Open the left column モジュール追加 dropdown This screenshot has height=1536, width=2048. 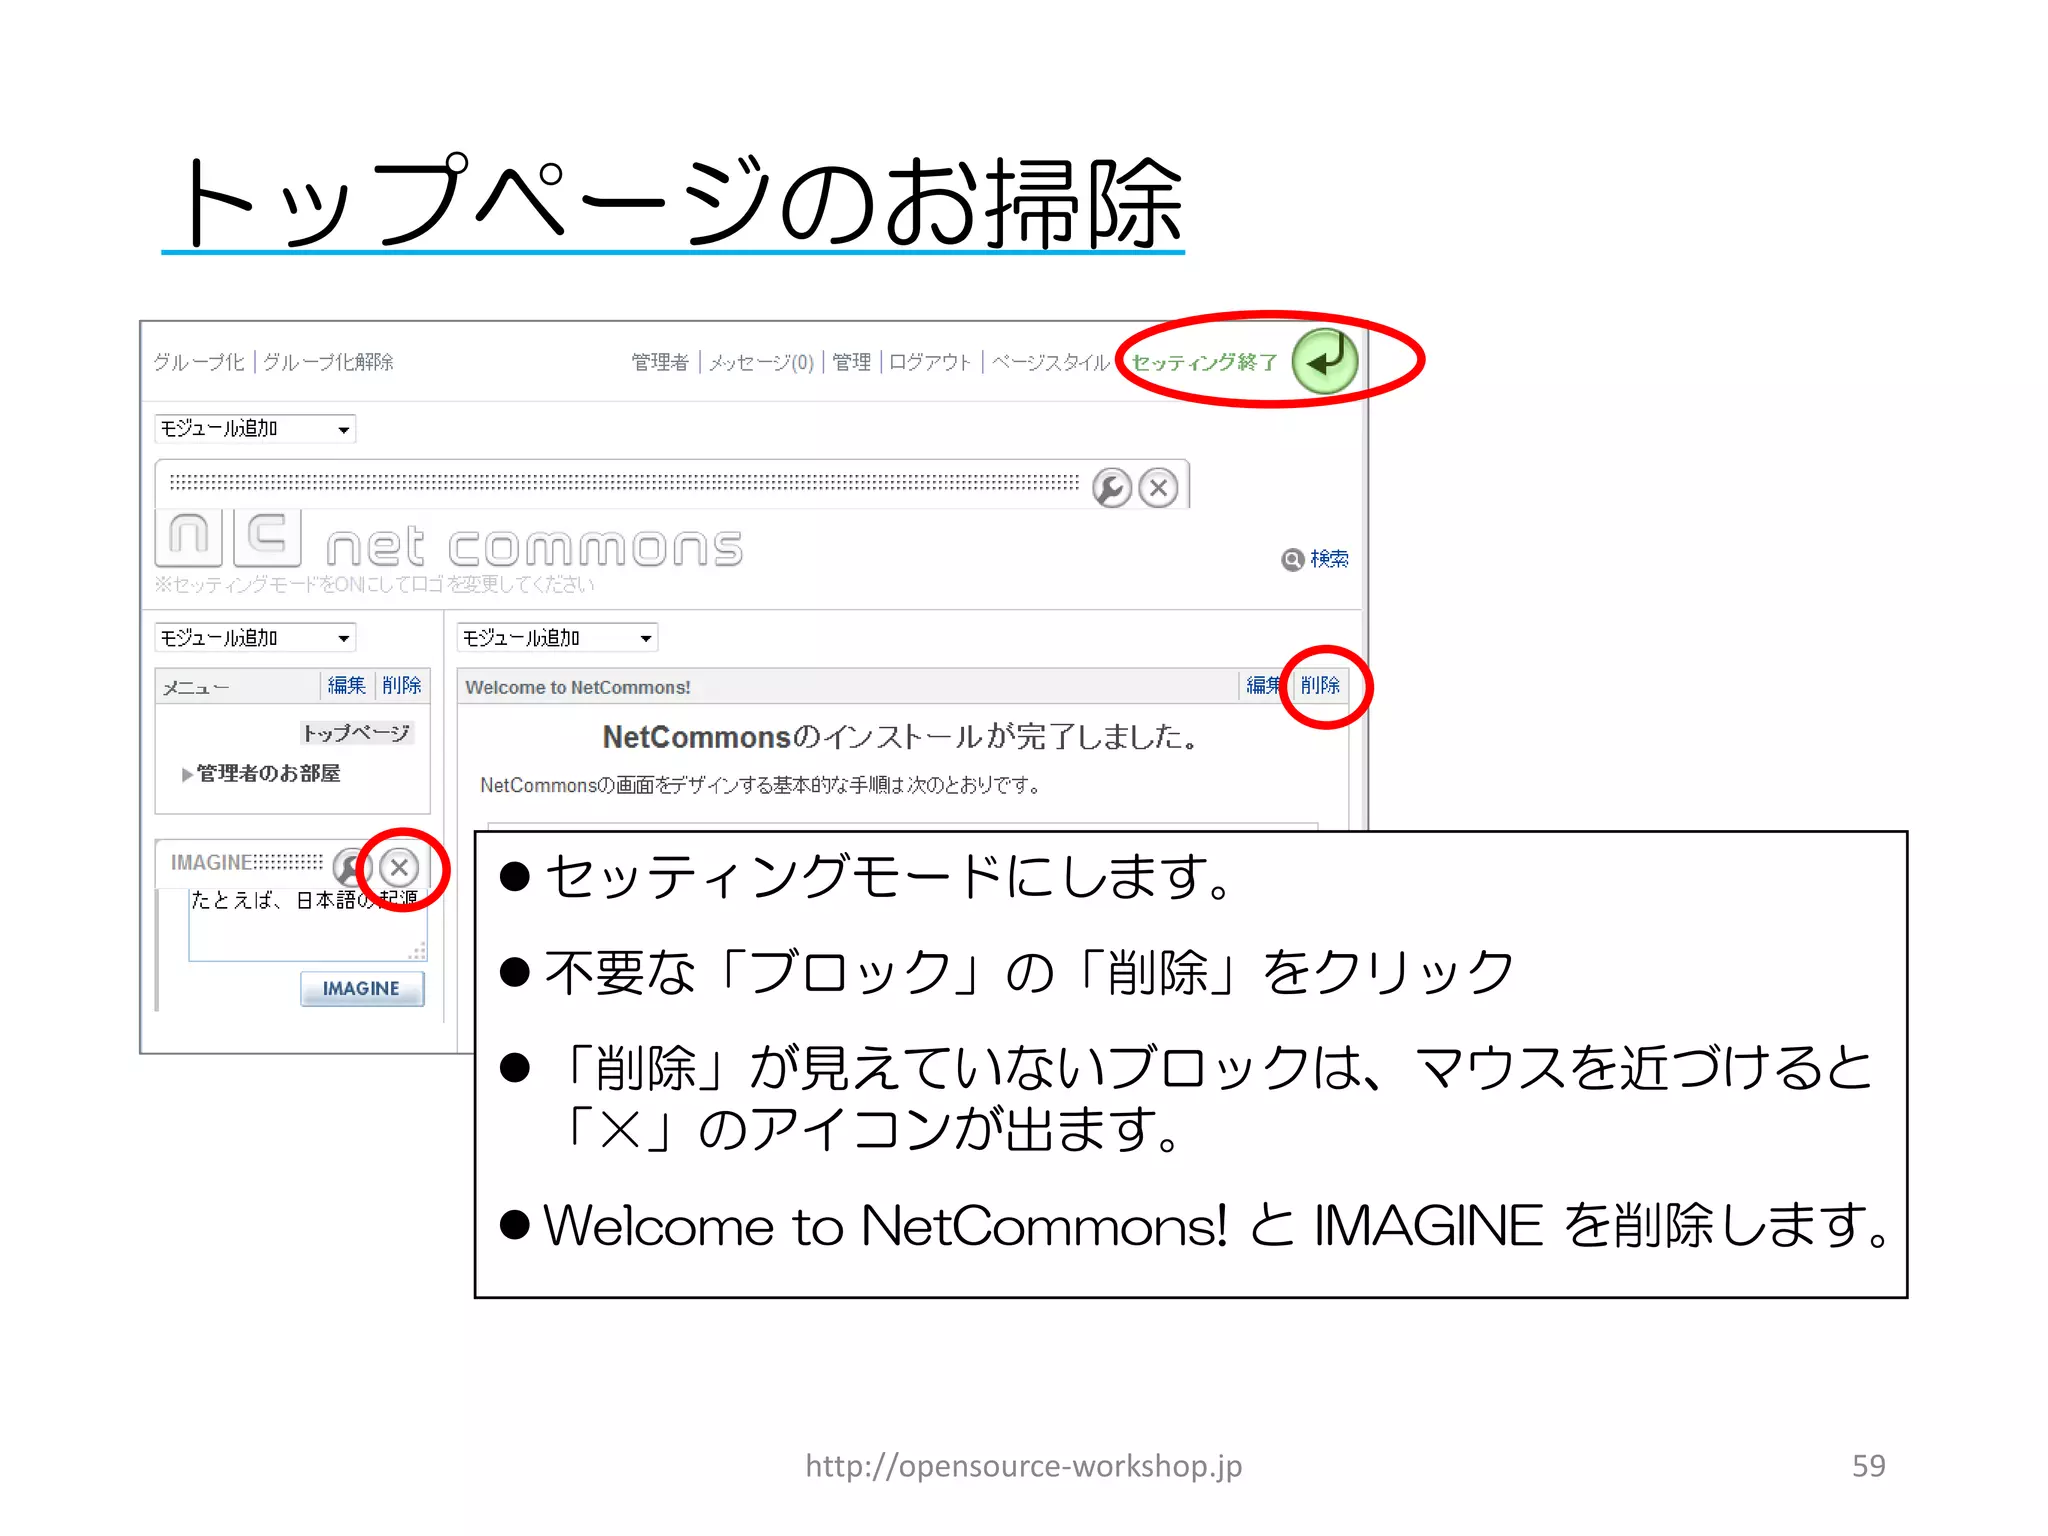[x=255, y=638]
